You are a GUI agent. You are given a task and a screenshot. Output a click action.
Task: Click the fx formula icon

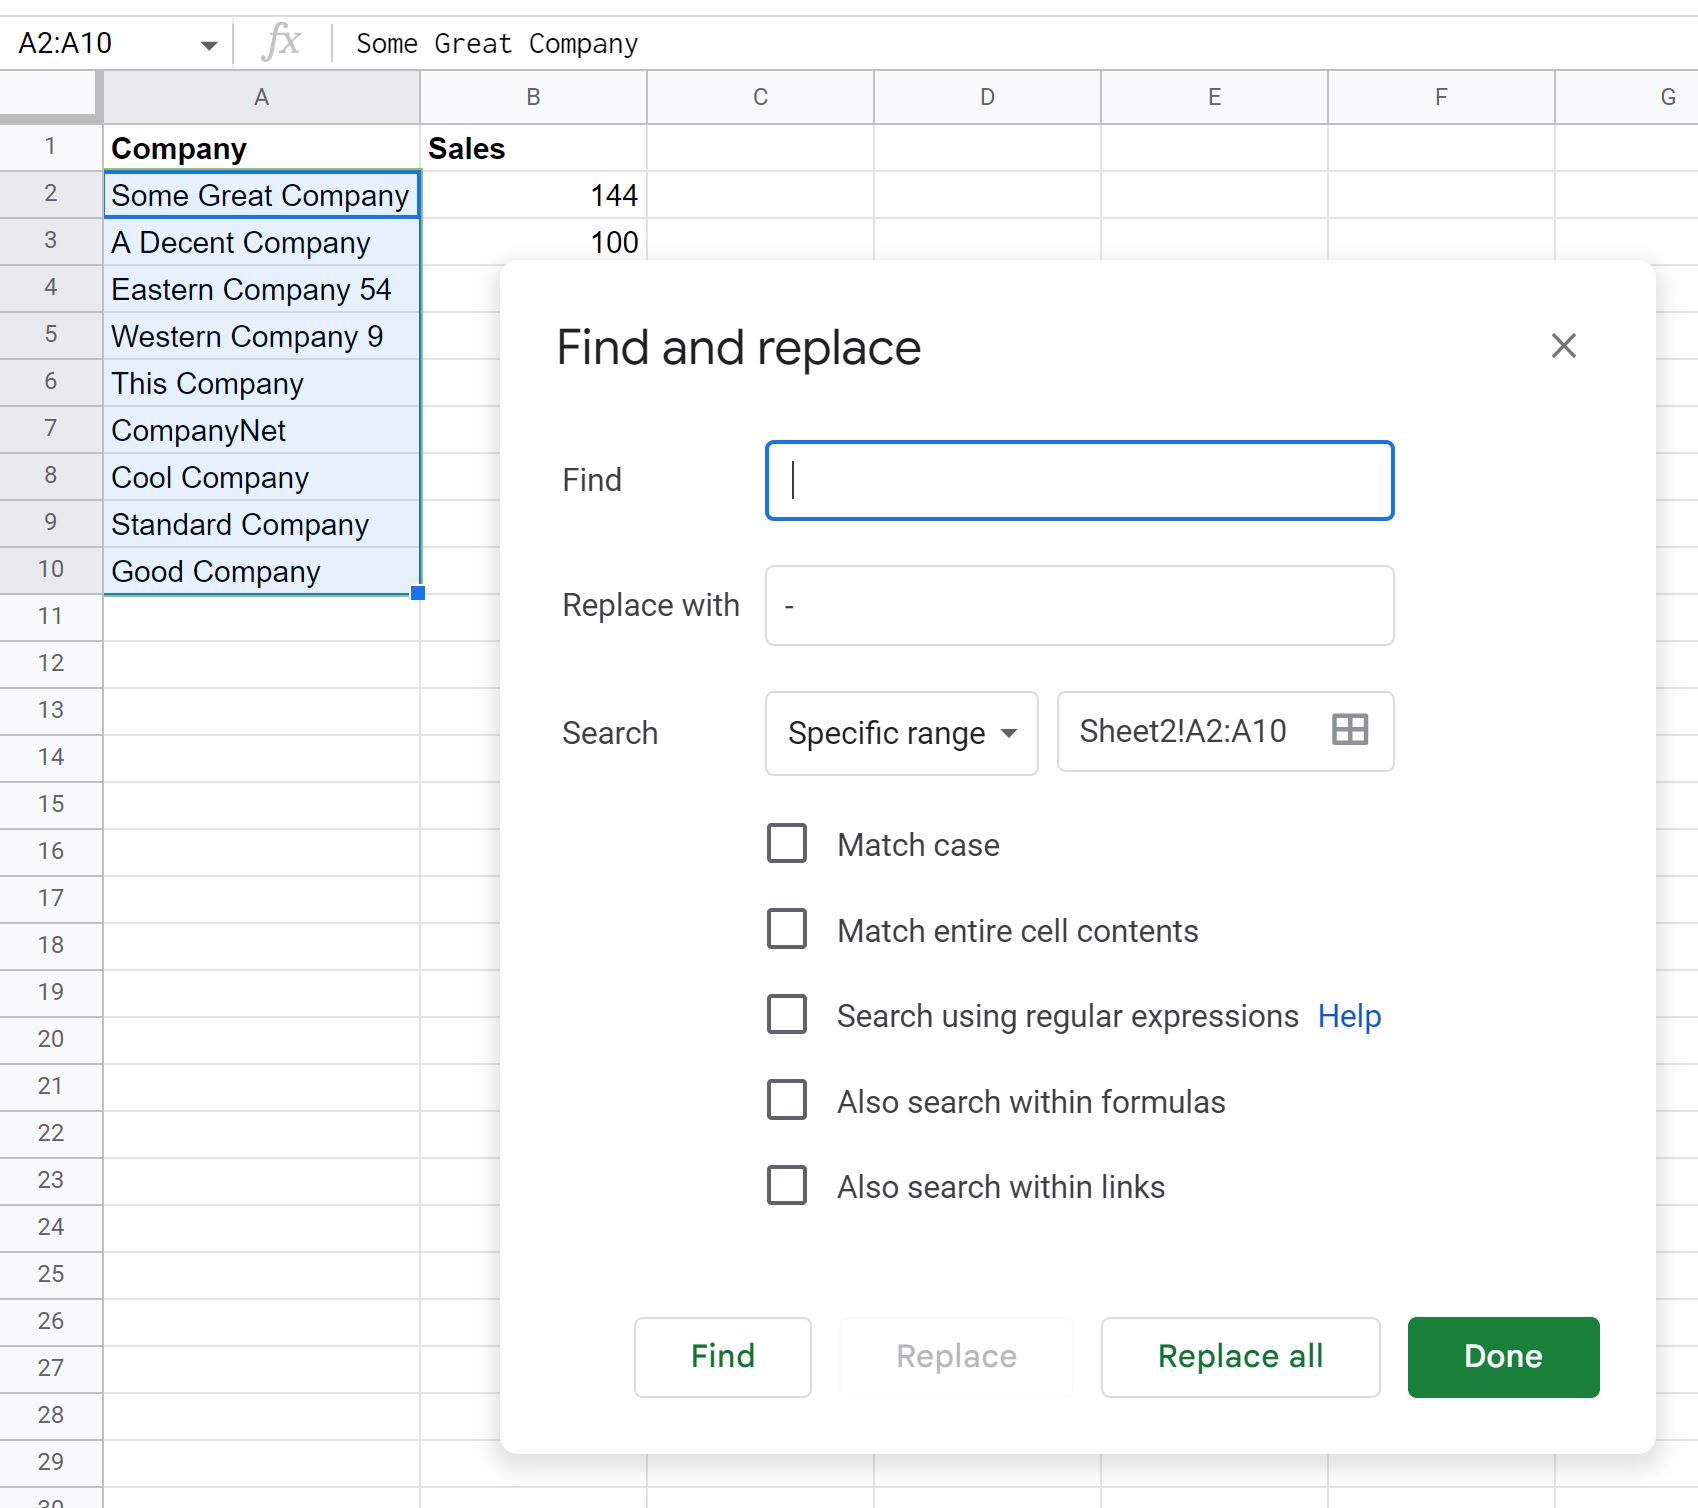[282, 43]
